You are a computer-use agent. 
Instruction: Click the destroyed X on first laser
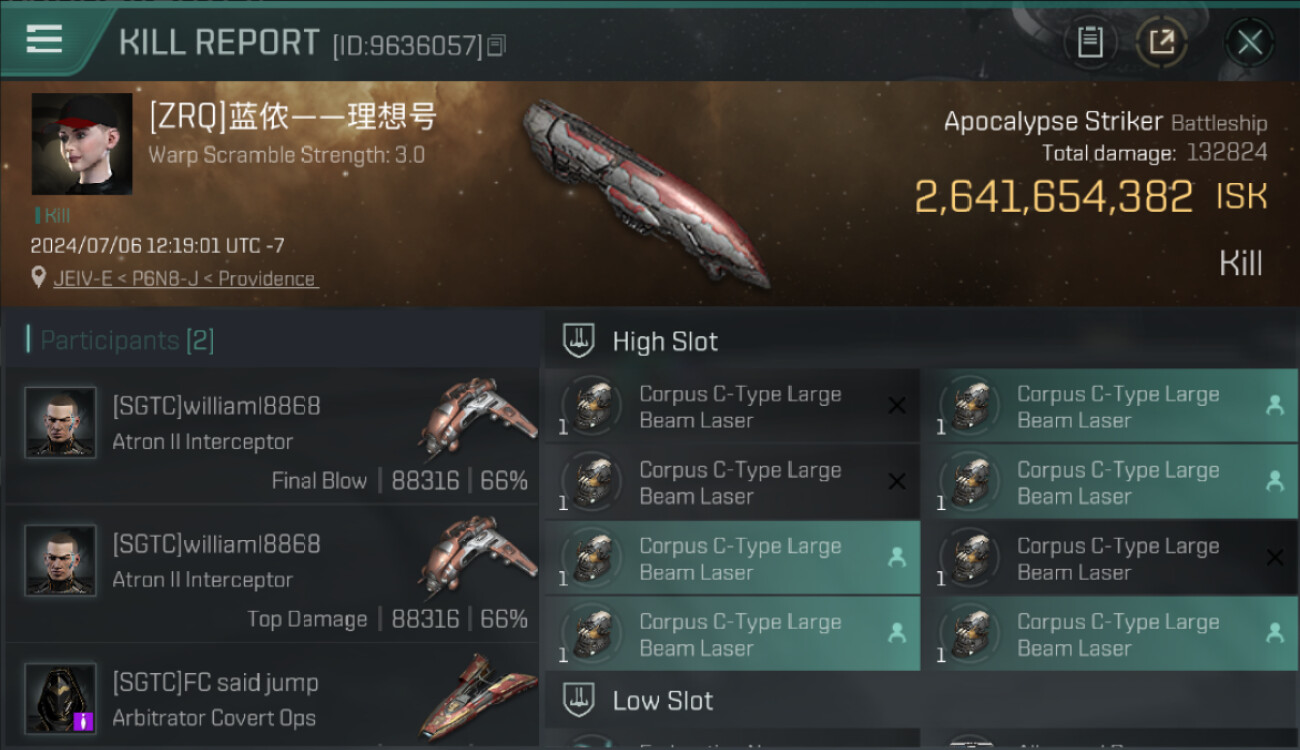pos(897,405)
